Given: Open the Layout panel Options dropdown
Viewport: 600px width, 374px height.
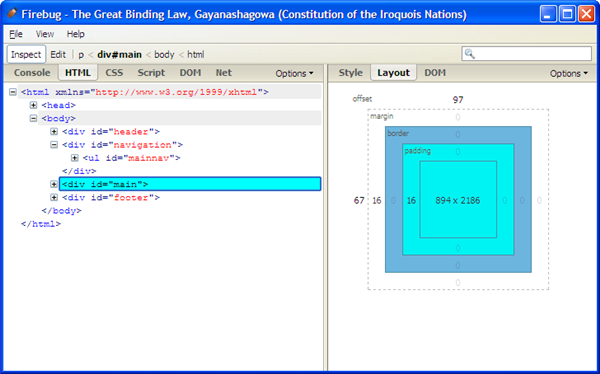Looking at the screenshot, I should 569,73.
